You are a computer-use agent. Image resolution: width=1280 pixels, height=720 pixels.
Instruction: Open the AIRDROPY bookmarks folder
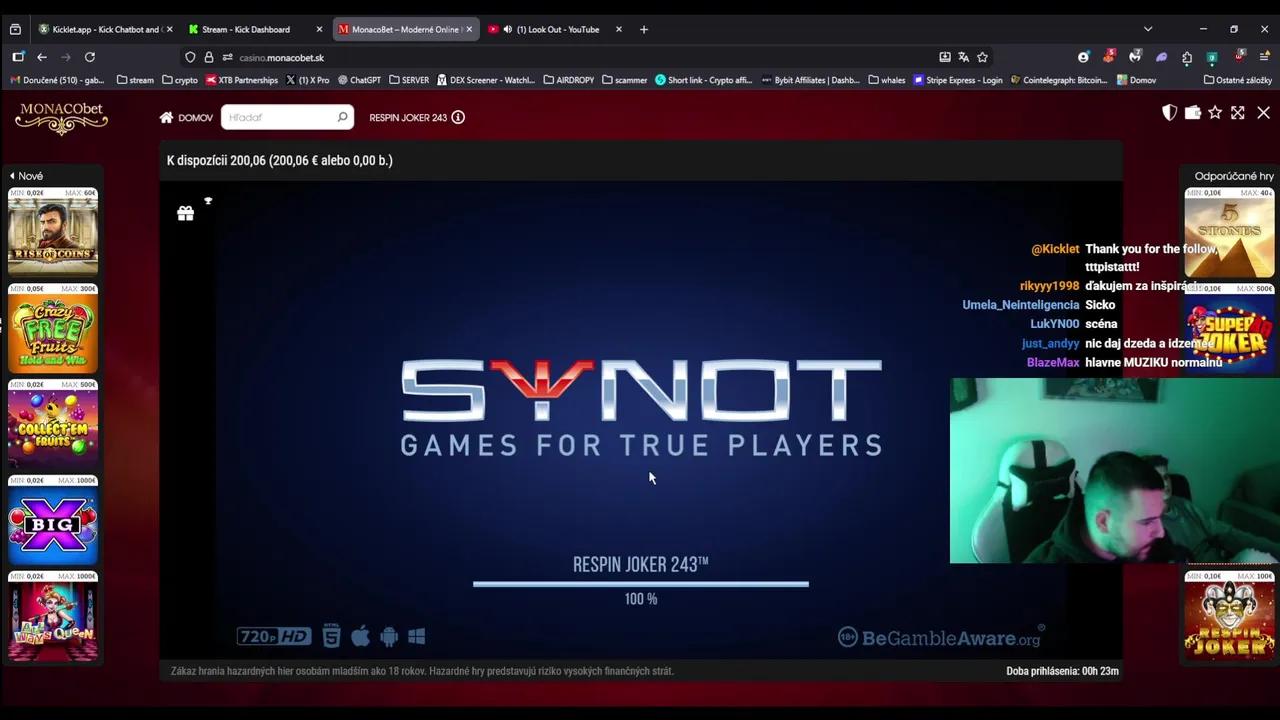click(x=568, y=80)
